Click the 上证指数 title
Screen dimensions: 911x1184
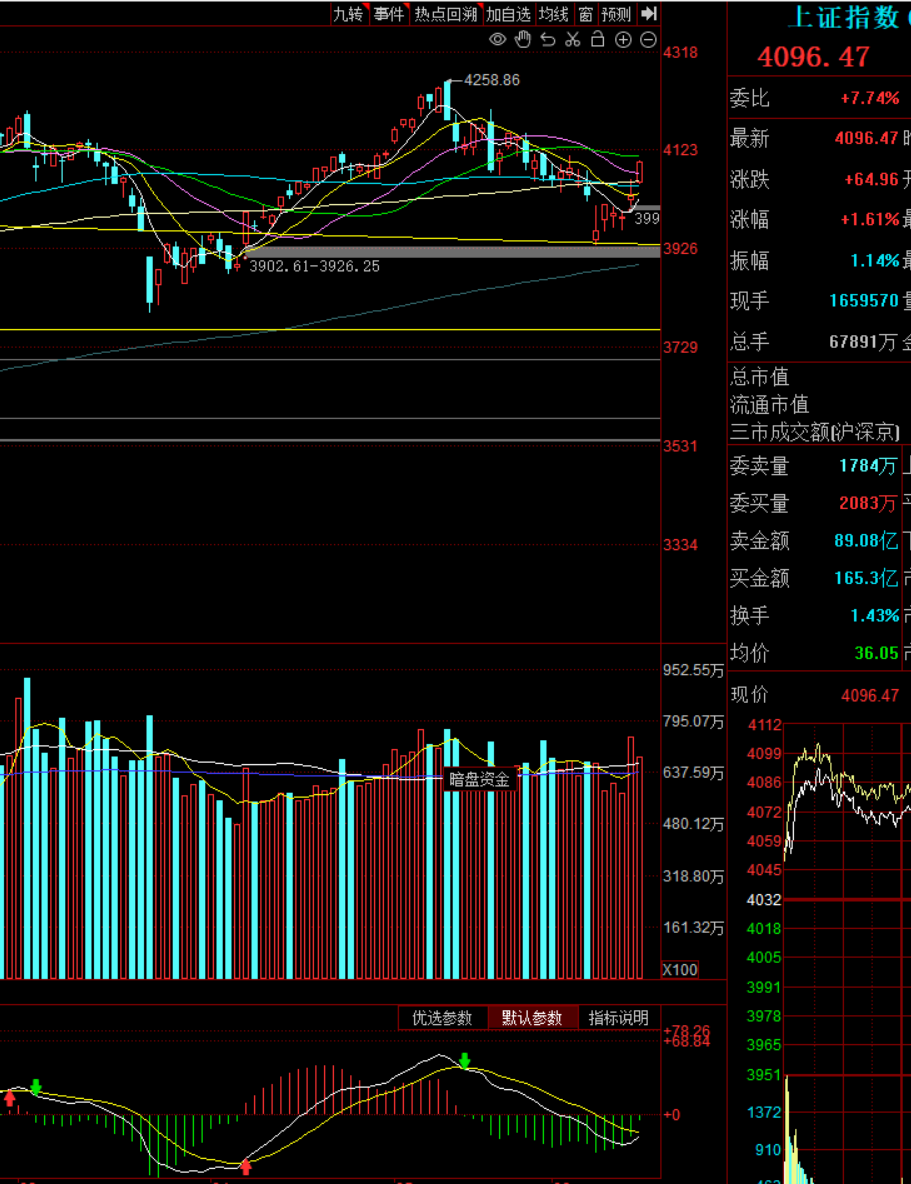[843, 18]
